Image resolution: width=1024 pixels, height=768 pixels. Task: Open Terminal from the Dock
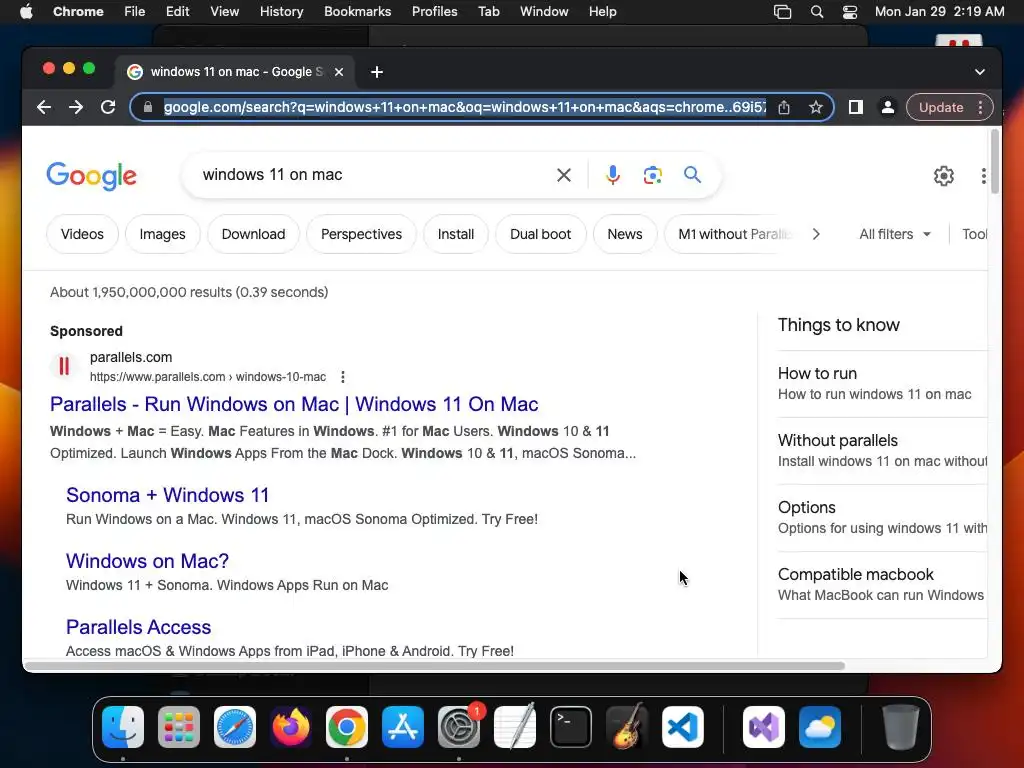[x=571, y=727]
